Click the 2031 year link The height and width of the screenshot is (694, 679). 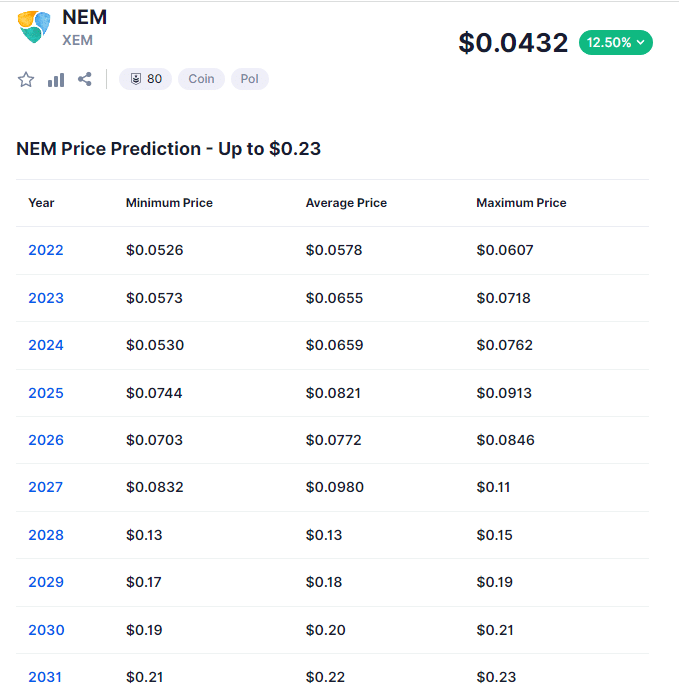(x=46, y=677)
